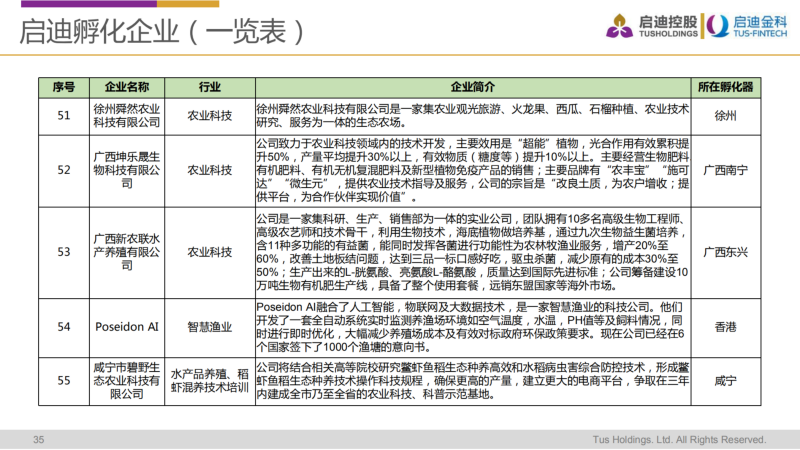Click company name Poseidon AI
Screen dimensions: 800x450
[x=127, y=327]
